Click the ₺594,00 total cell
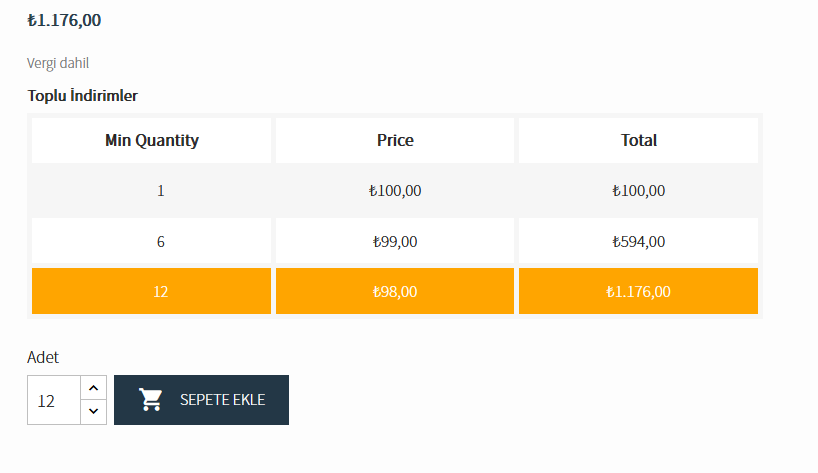 pyautogui.click(x=639, y=241)
